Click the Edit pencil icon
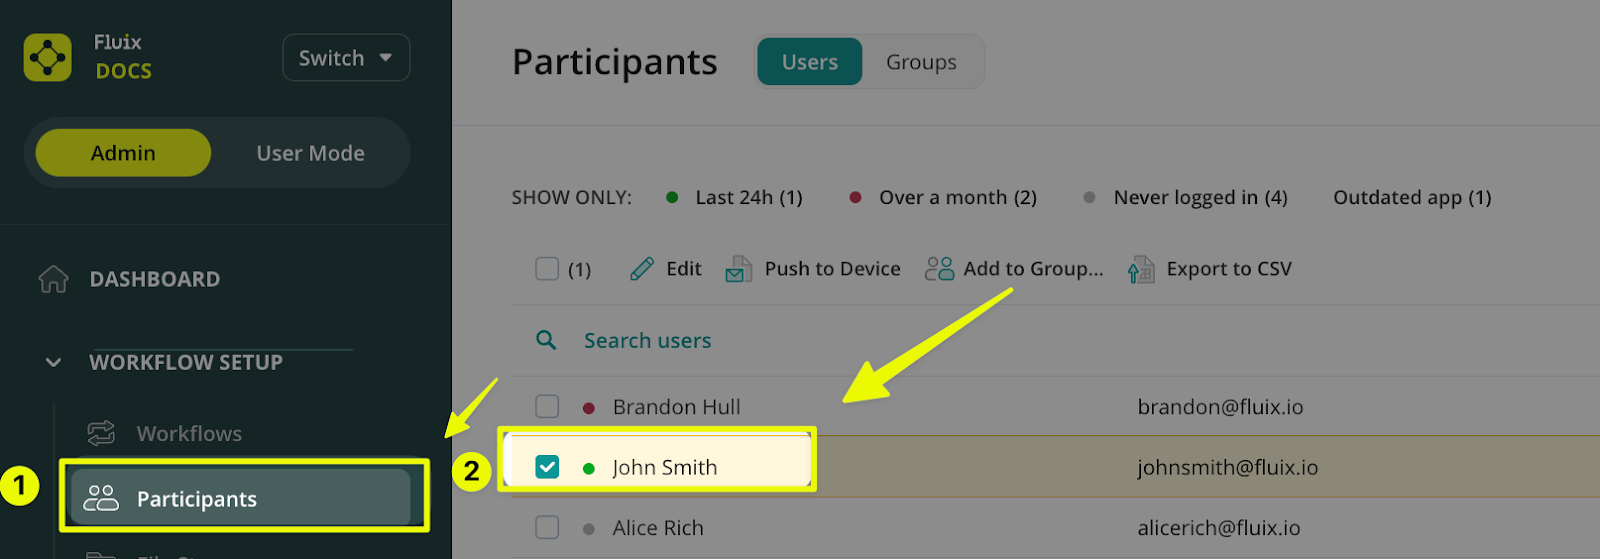 (x=642, y=269)
